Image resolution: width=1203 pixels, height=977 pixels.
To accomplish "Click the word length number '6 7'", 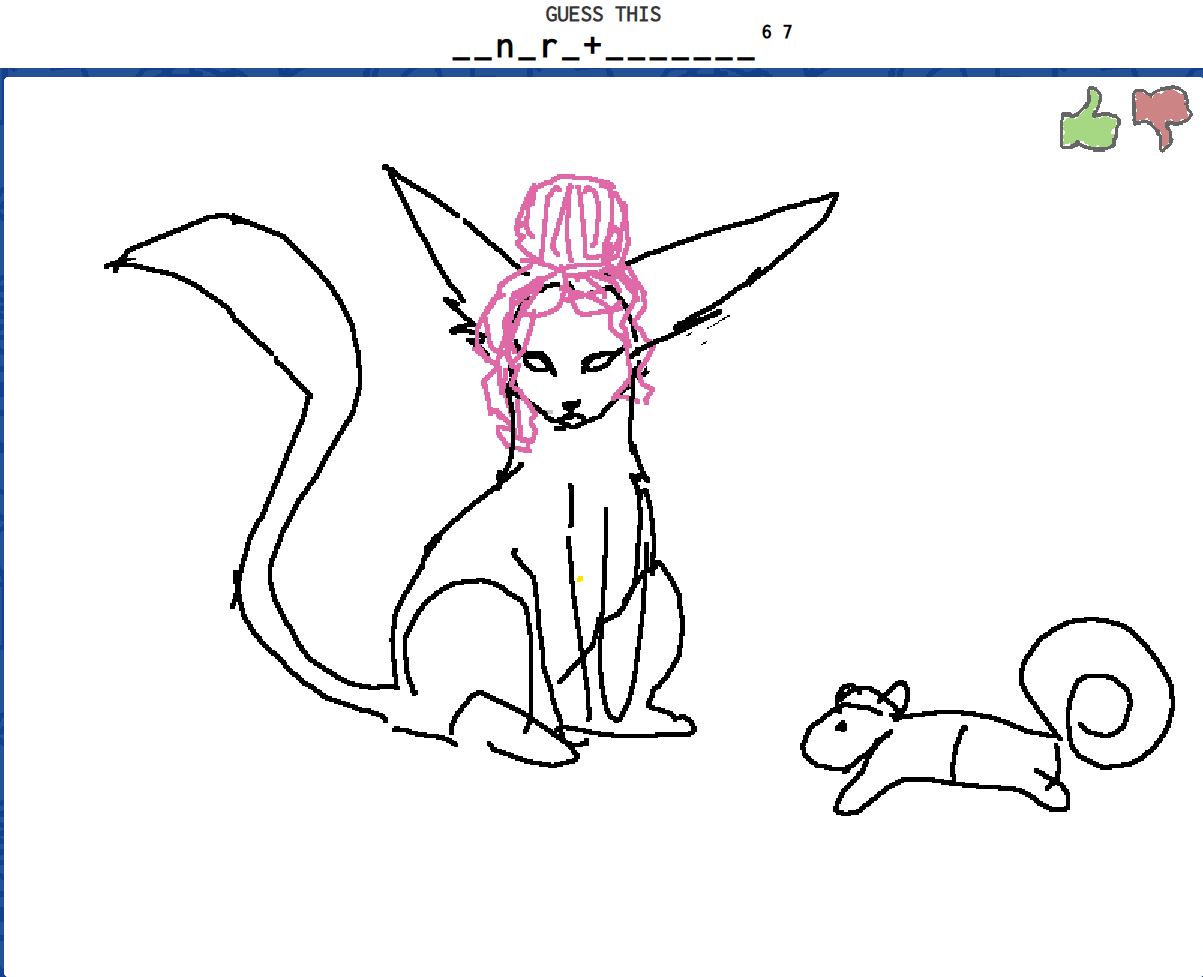I will [x=776, y=32].
